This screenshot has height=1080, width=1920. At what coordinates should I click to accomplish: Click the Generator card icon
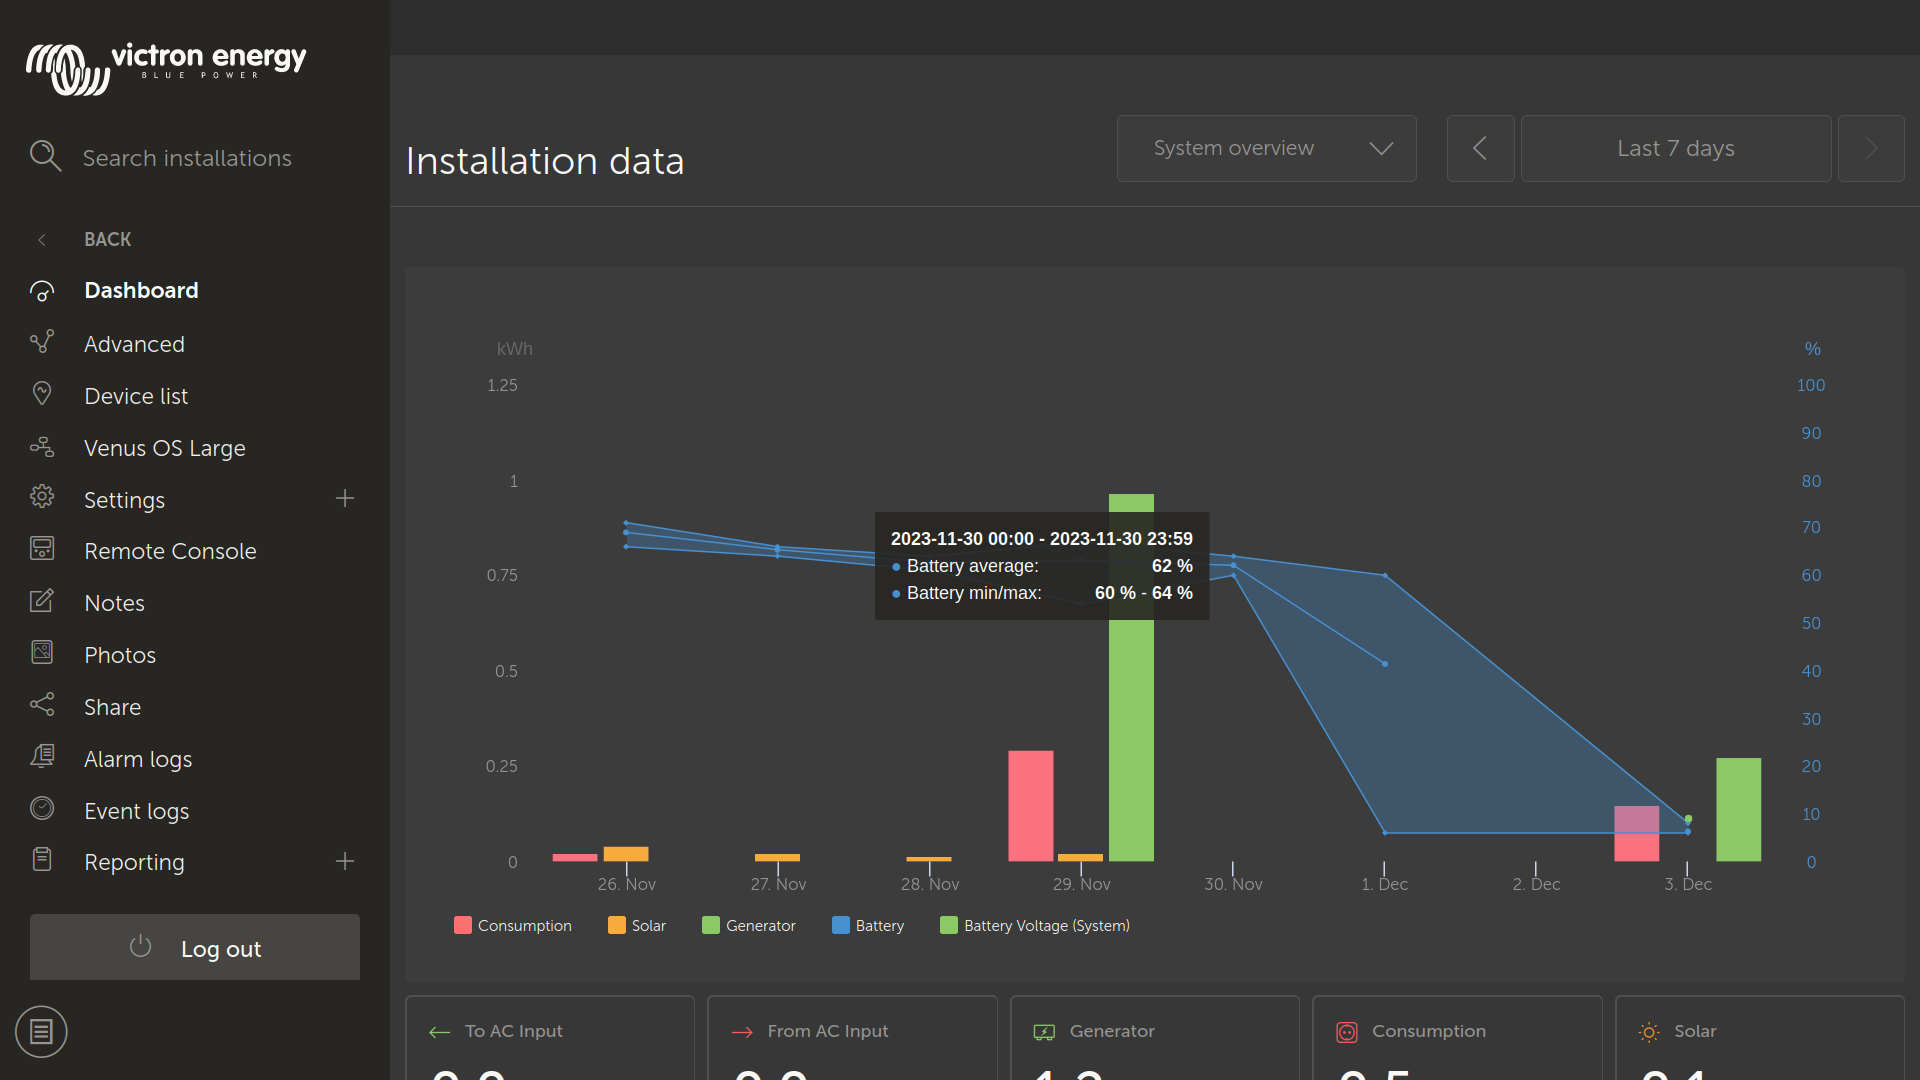coord(1044,1032)
